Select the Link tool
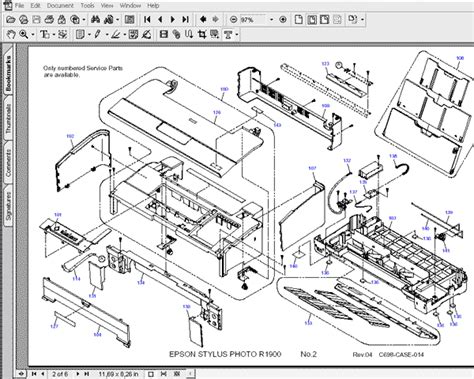The image size is (474, 379). coord(176,34)
